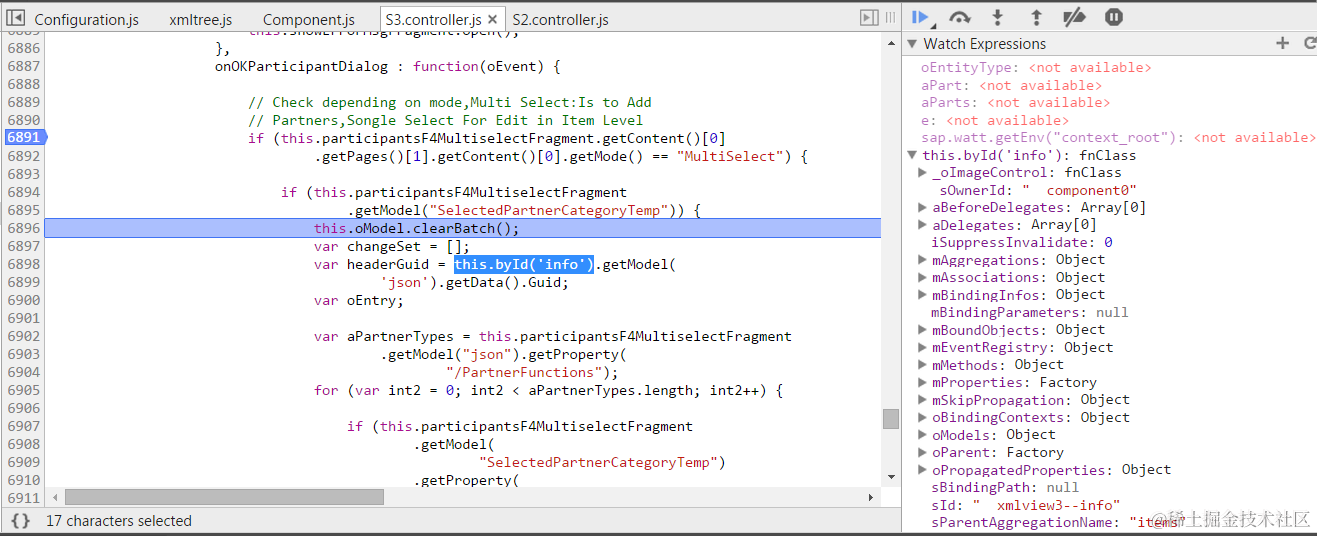Click the aParts watch expression
This screenshot has width=1317, height=536.
click(x=1015, y=103)
